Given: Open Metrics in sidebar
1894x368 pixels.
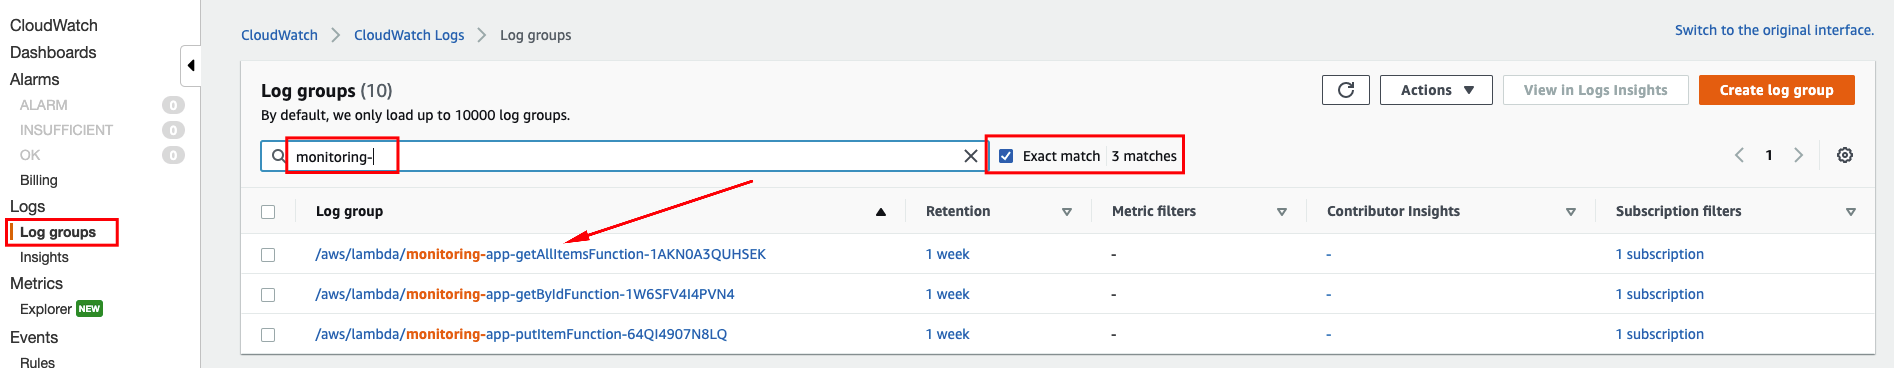Looking at the screenshot, I should tap(36, 283).
